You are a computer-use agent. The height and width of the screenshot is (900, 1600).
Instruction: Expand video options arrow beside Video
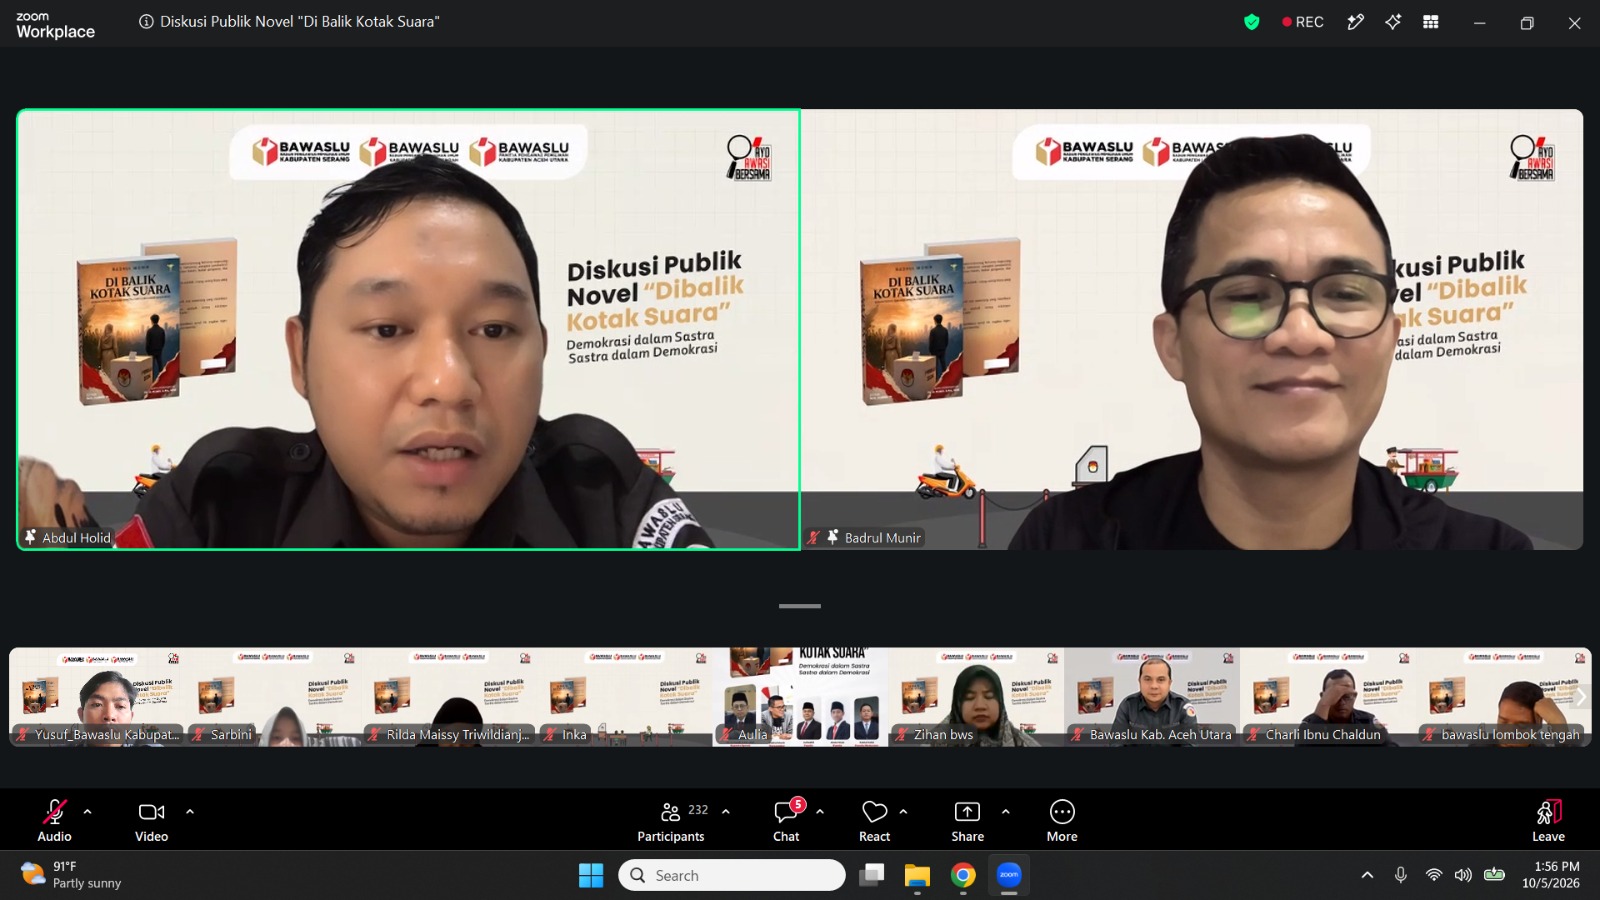(x=190, y=812)
